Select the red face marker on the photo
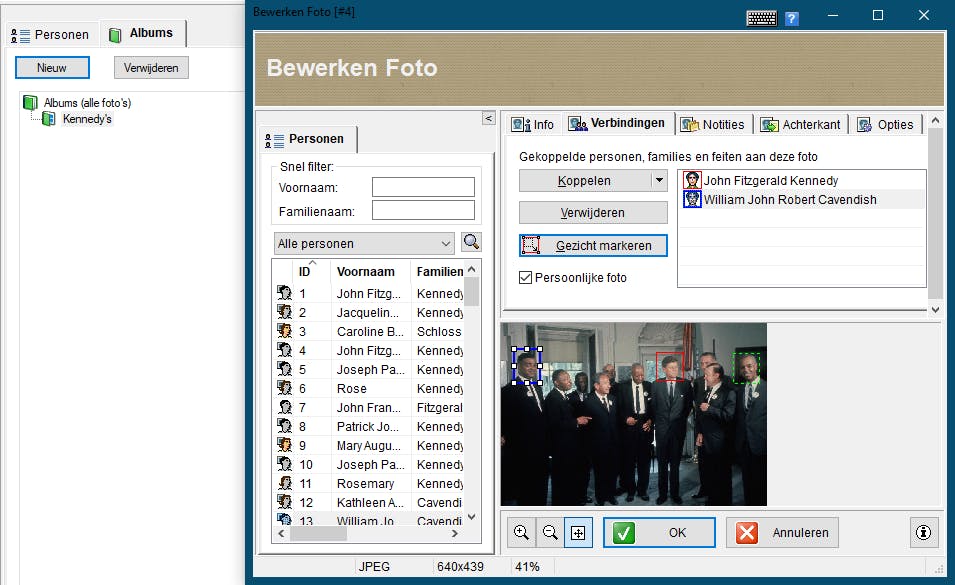This screenshot has height=585, width=955. pos(670,366)
